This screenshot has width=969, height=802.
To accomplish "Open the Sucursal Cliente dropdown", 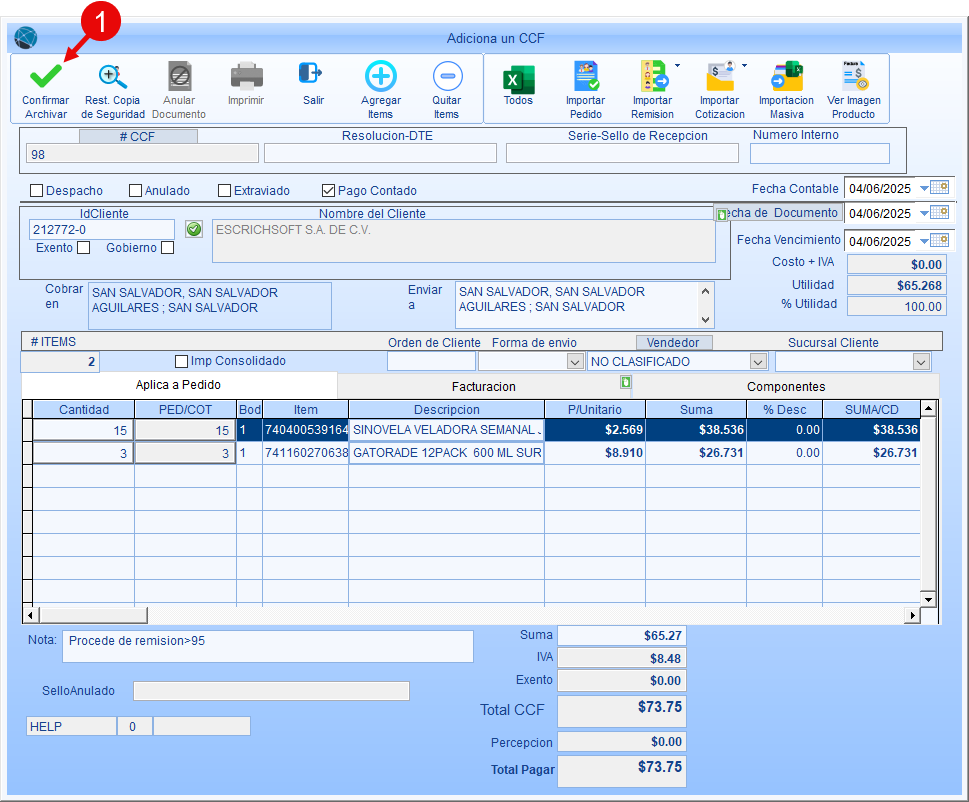I will pos(921,362).
